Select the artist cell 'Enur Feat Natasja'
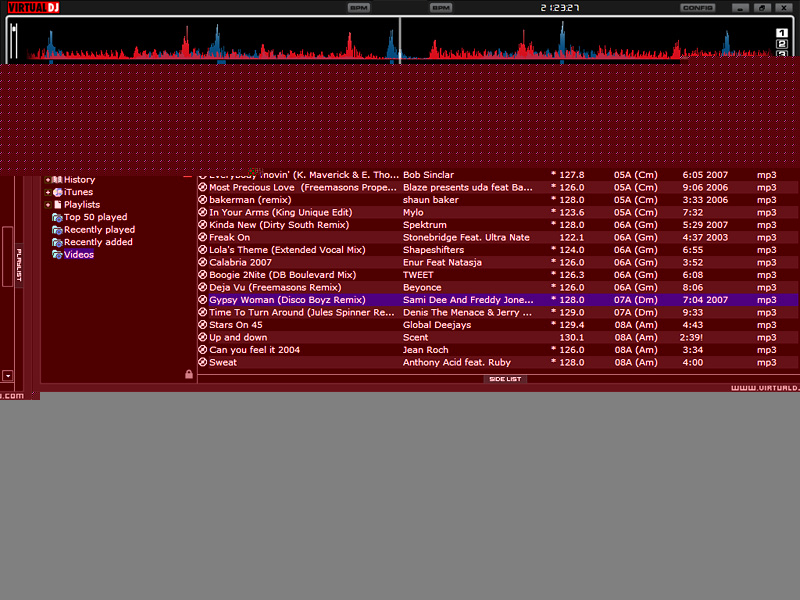800x600 pixels. pos(442,262)
